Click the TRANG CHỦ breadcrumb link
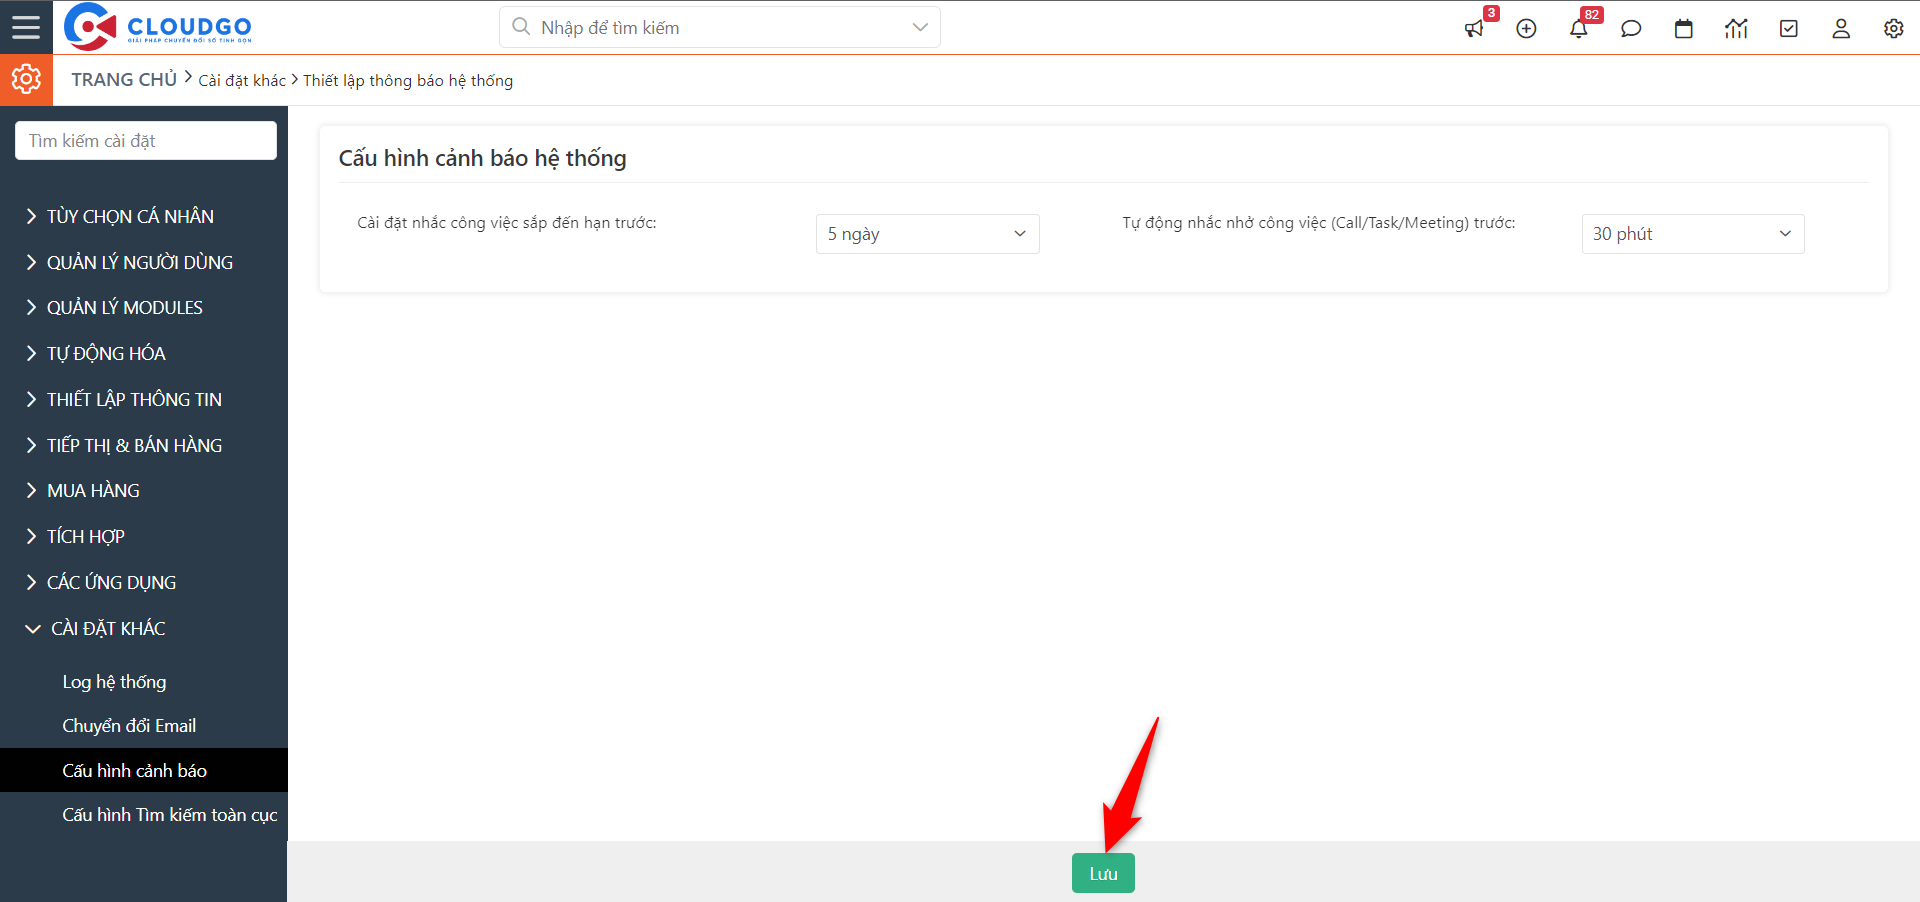Image resolution: width=1920 pixels, height=902 pixels. (x=123, y=80)
